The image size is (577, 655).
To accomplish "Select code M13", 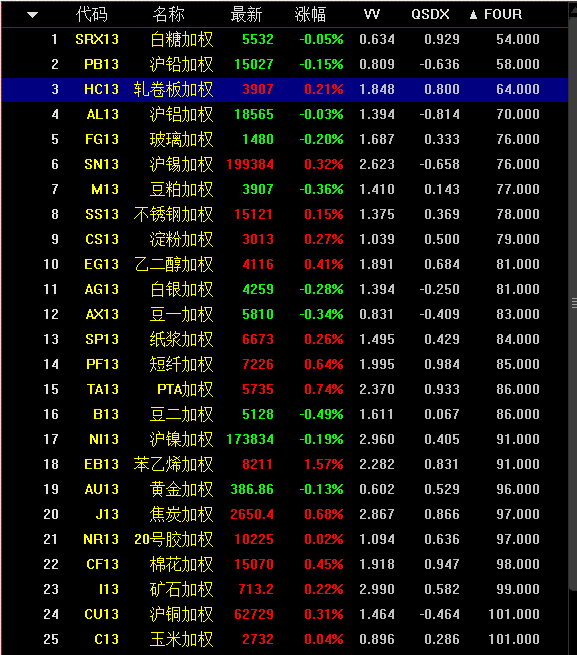I will click(x=105, y=189).
